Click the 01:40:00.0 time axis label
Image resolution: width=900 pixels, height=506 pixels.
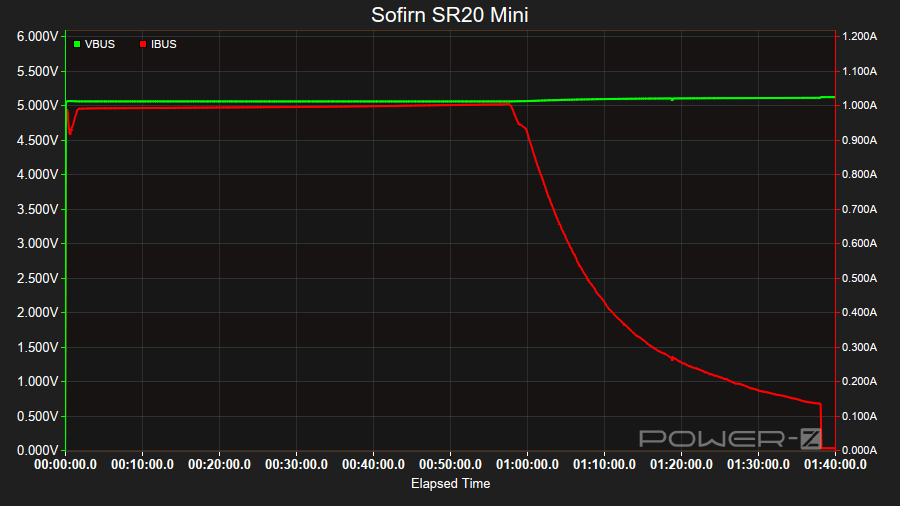pyautogui.click(x=835, y=465)
